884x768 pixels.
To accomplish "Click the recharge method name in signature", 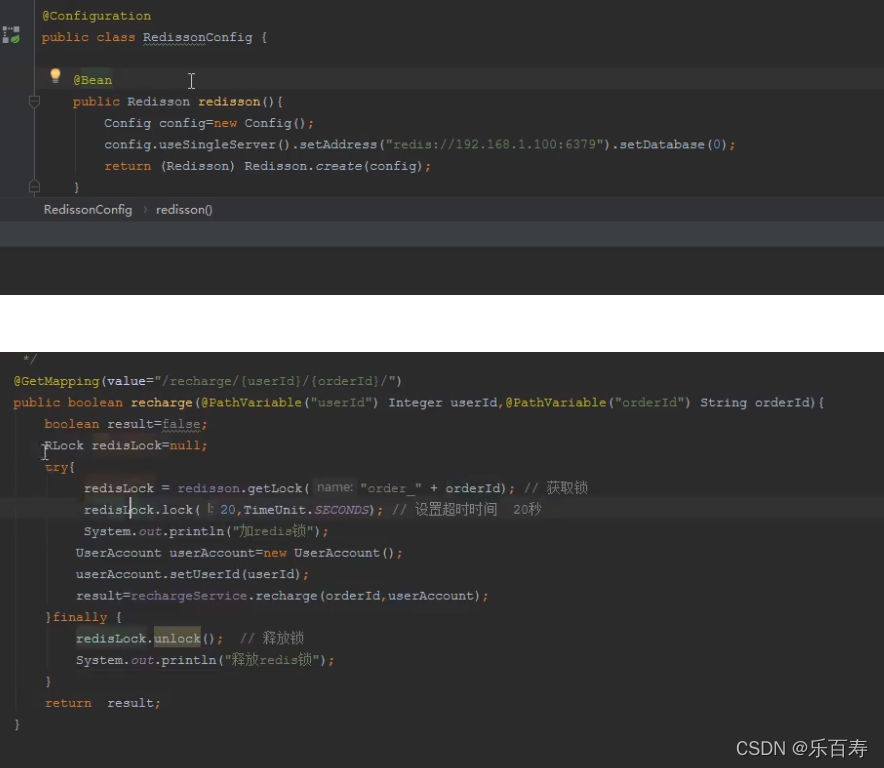I will tap(161, 403).
